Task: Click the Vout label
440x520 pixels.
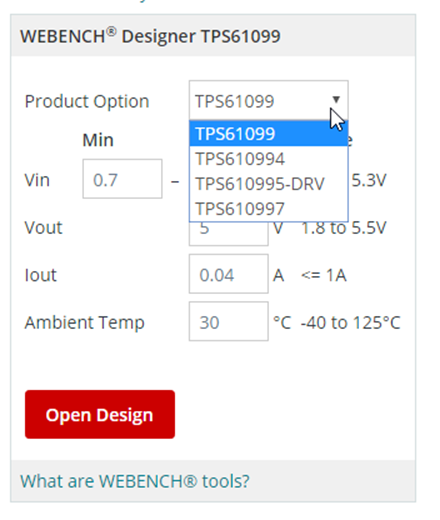Action: point(43,228)
